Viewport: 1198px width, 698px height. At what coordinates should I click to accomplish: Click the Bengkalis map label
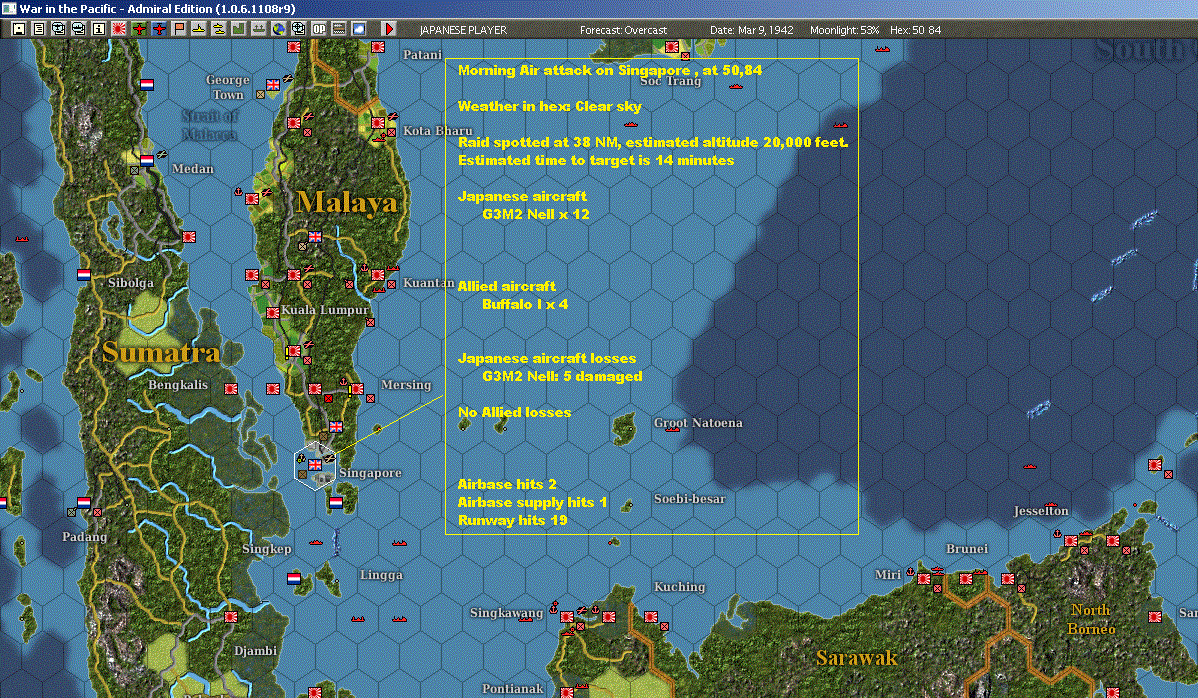click(x=178, y=384)
